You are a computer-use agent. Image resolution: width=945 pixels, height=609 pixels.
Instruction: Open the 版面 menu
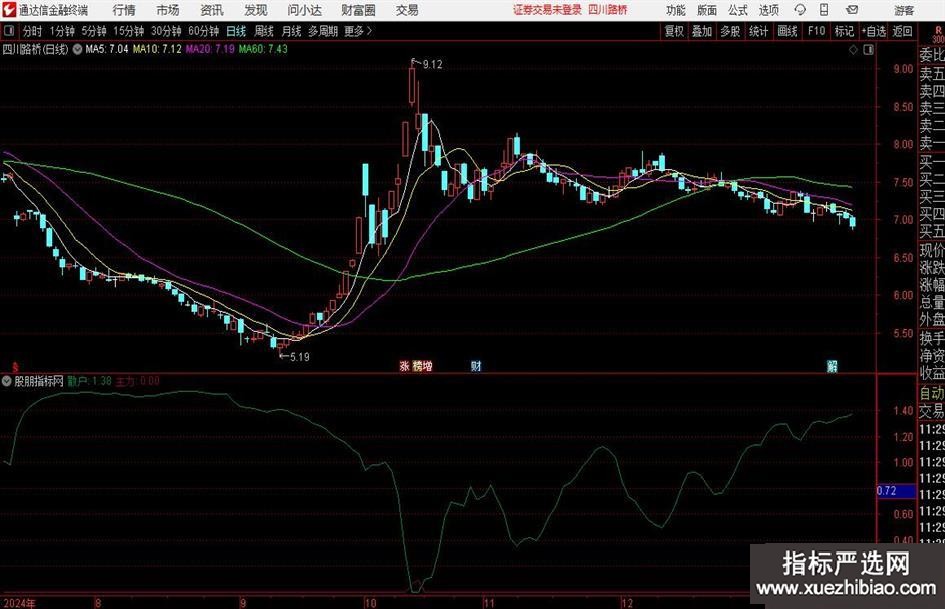pos(706,10)
